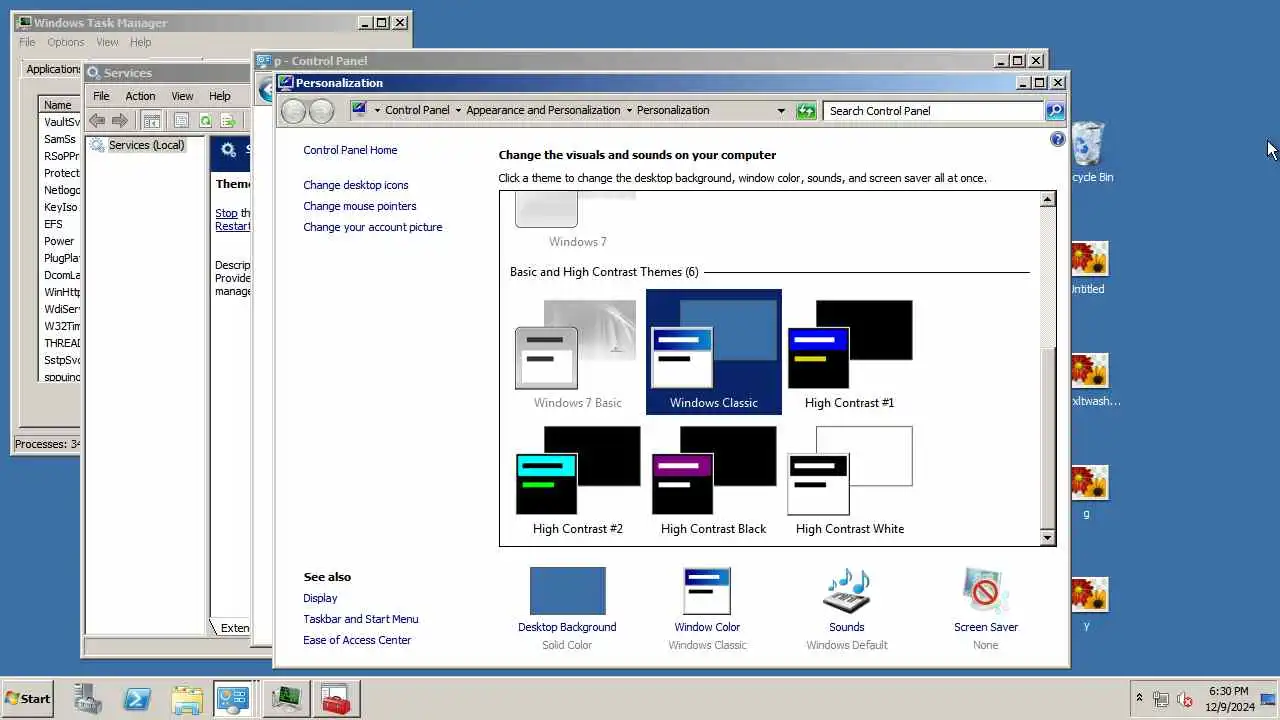
Task: Click Services toolbar back arrow
Action: (x=97, y=121)
